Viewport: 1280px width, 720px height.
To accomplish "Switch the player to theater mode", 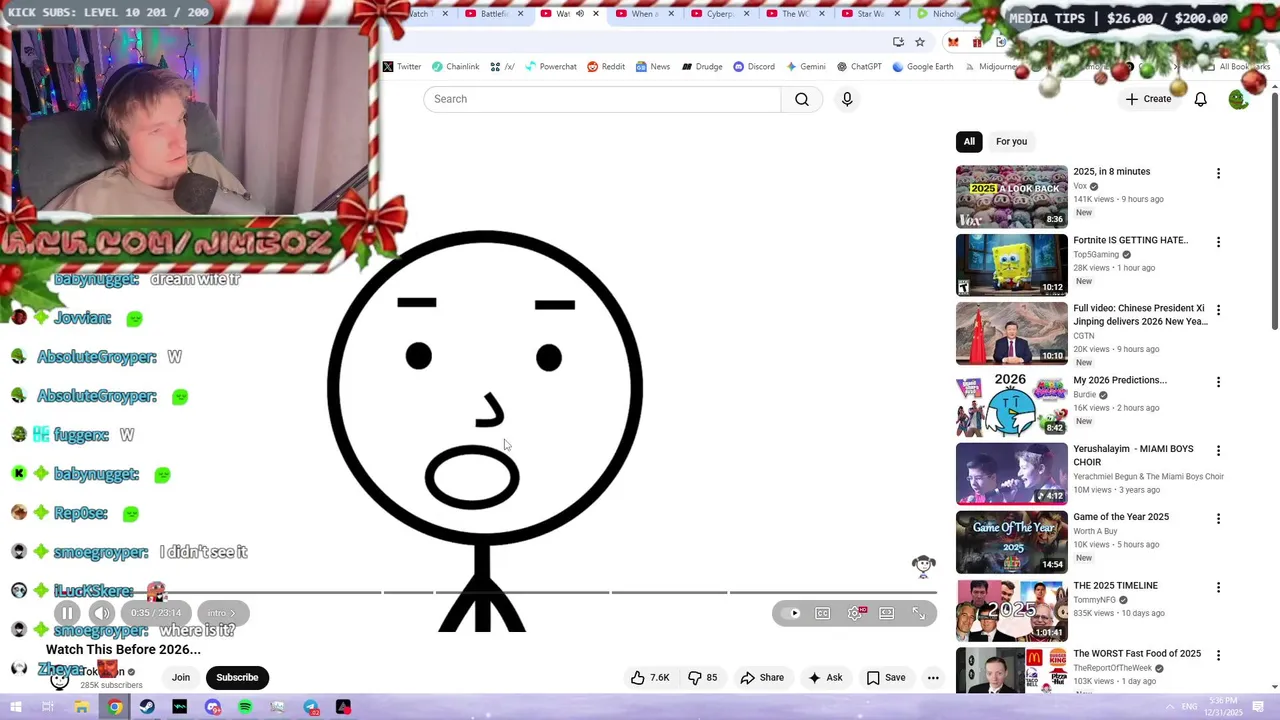I will 887,613.
